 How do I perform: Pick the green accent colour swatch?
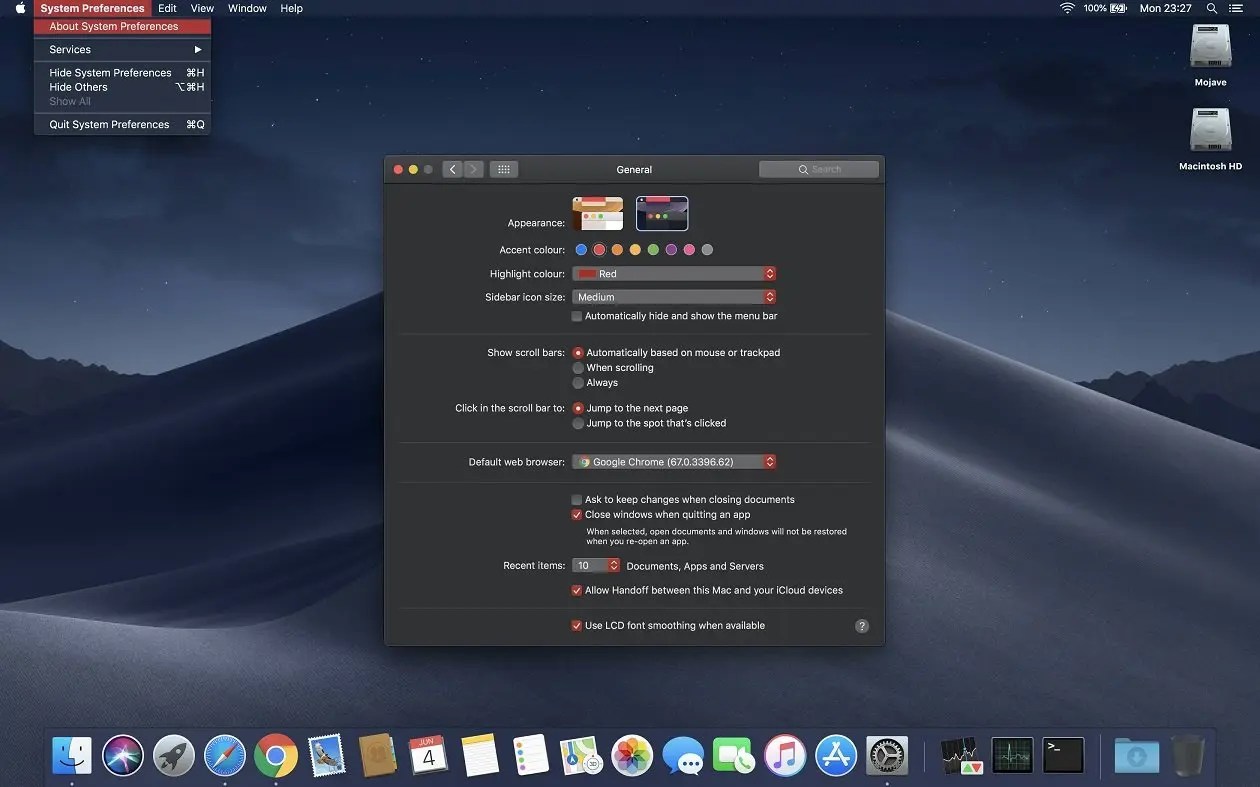(653, 250)
